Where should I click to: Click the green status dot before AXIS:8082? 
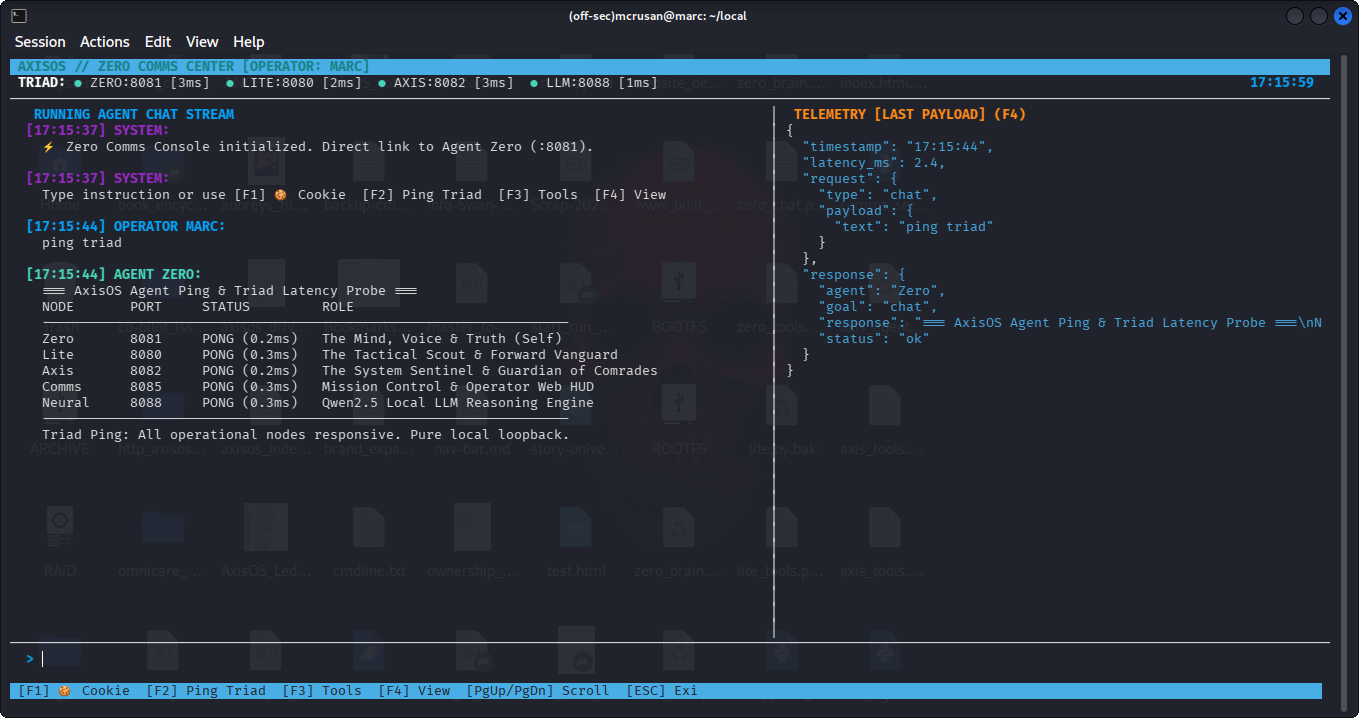point(382,83)
